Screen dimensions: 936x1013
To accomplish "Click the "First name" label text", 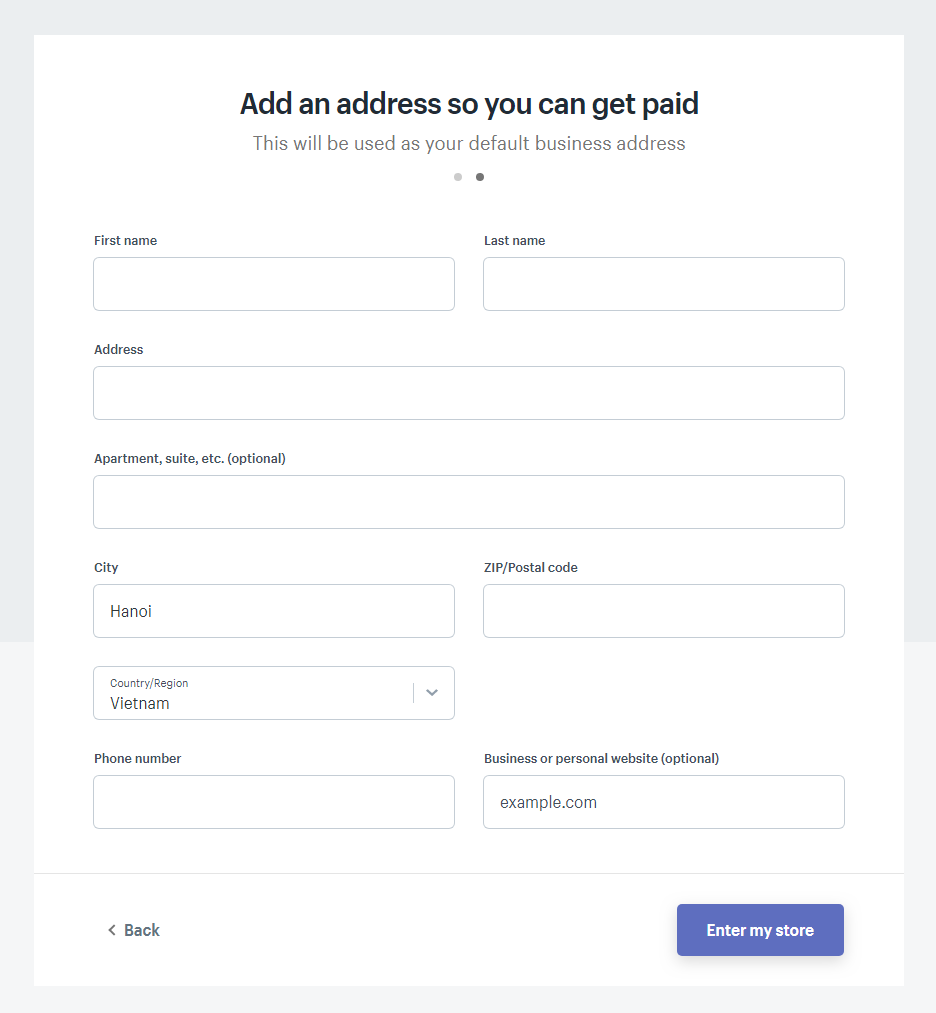I will (x=126, y=241).
